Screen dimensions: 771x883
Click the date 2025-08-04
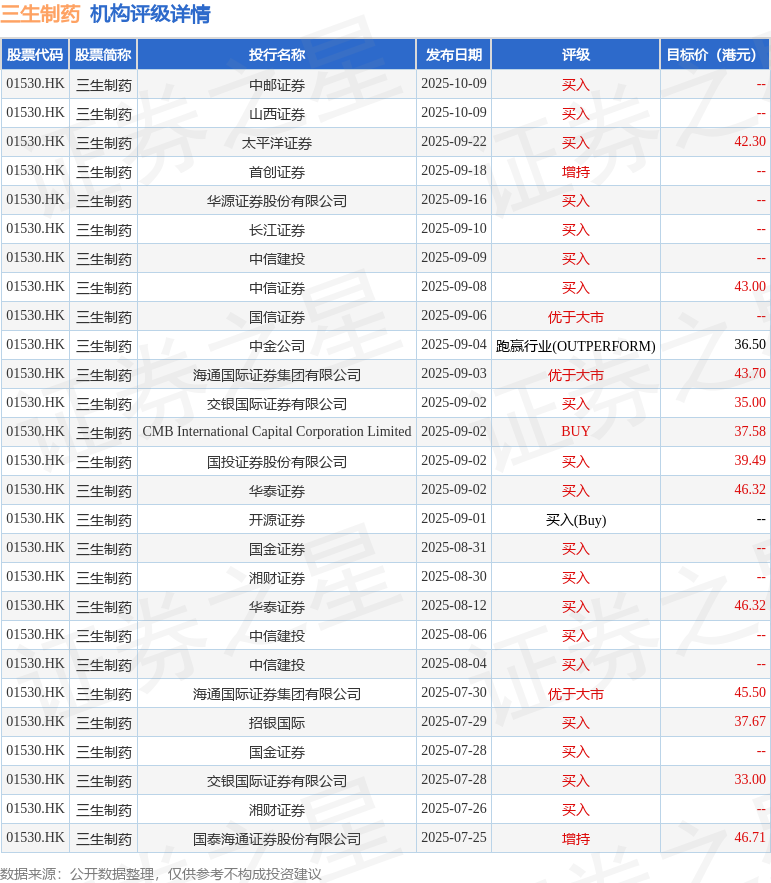click(453, 663)
